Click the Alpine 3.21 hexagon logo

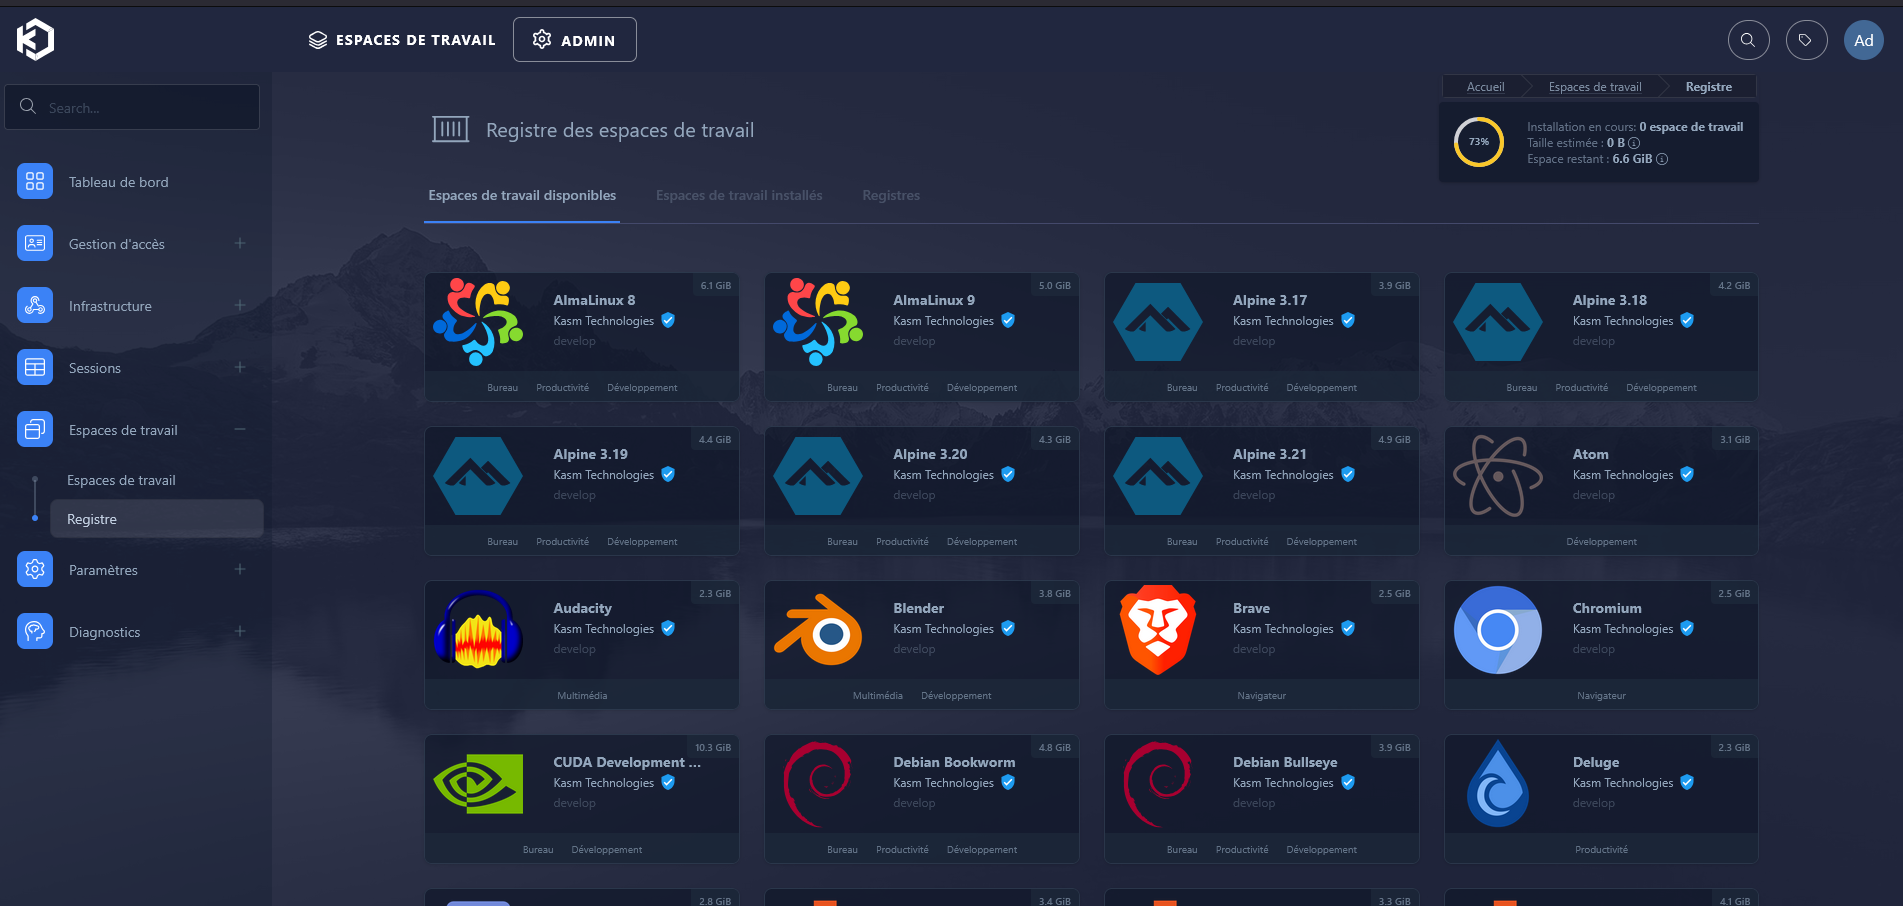[x=1158, y=476]
